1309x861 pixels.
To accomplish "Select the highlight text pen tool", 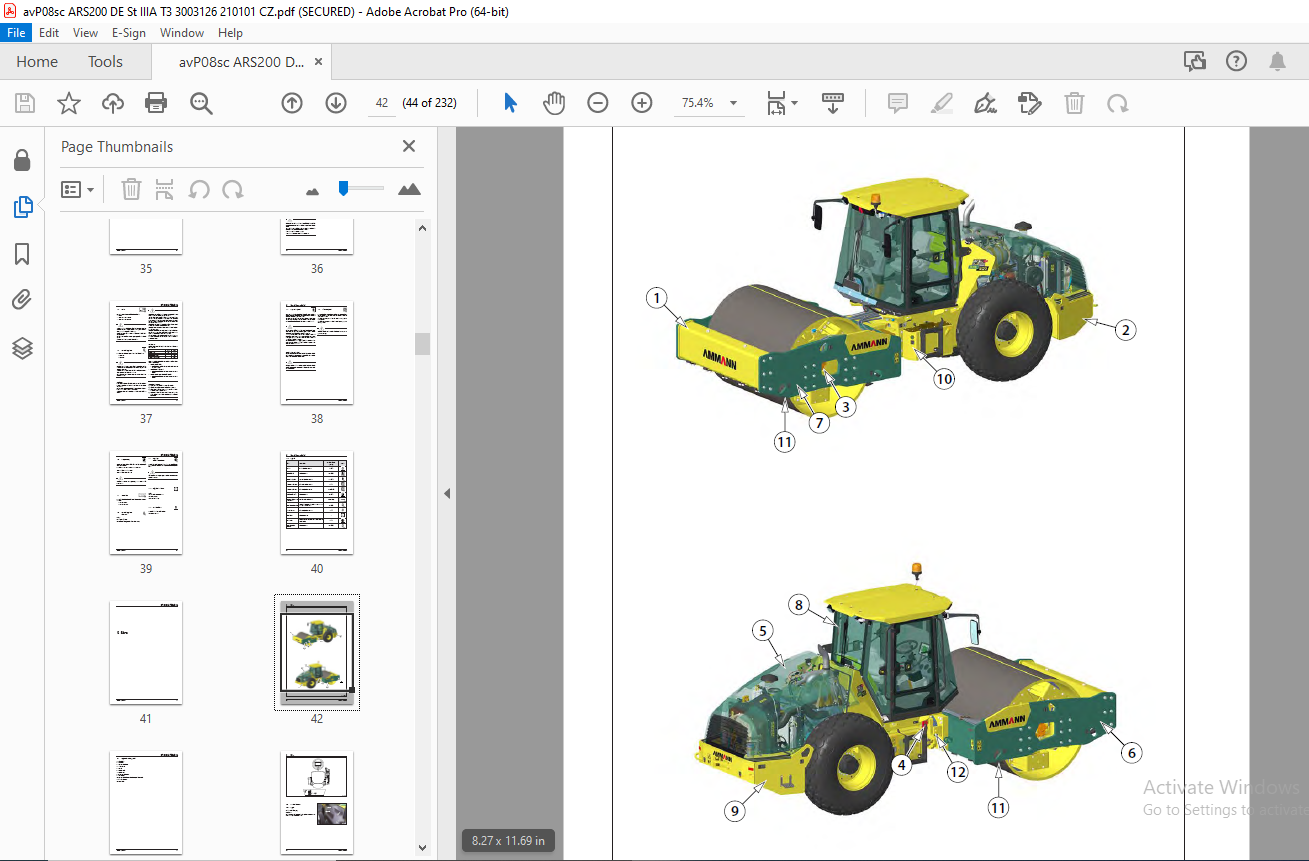I will [x=941, y=103].
